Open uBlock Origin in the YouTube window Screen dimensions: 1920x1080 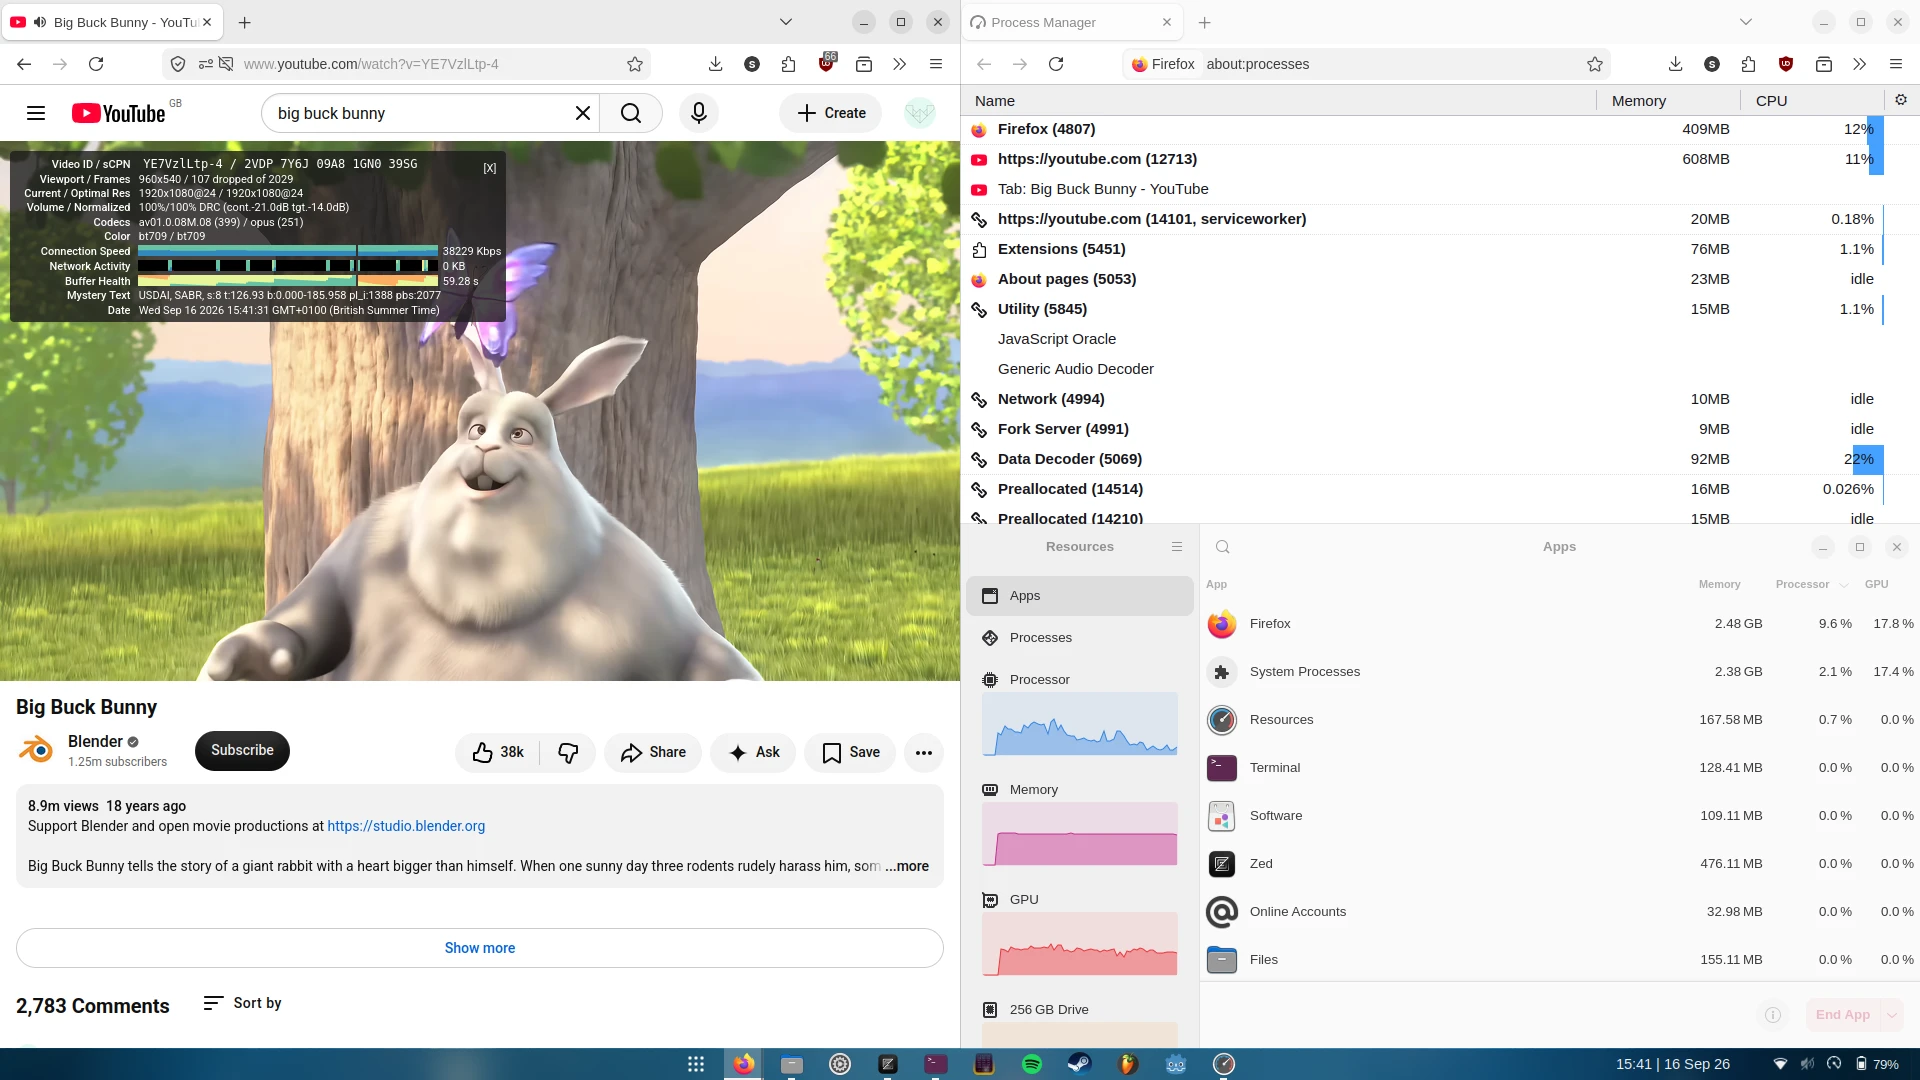pos(826,64)
